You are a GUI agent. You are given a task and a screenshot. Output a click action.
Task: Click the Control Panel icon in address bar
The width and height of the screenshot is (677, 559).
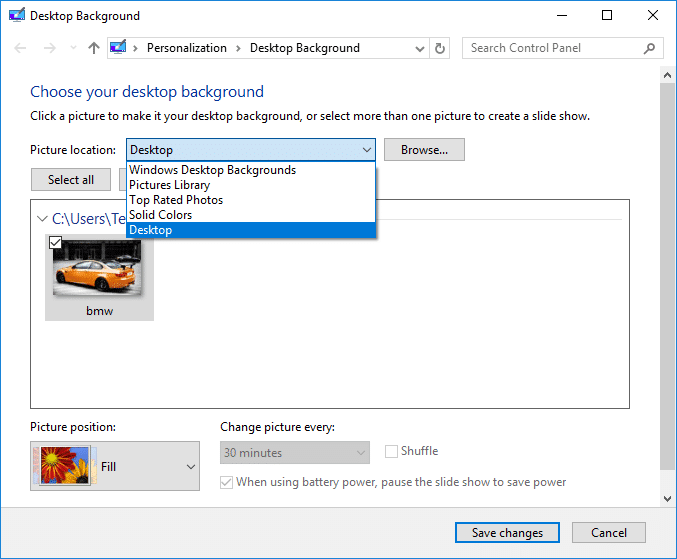[118, 47]
